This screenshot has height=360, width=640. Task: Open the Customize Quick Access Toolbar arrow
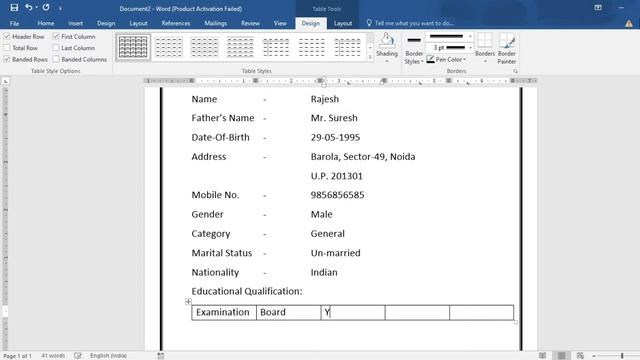tap(60, 8)
